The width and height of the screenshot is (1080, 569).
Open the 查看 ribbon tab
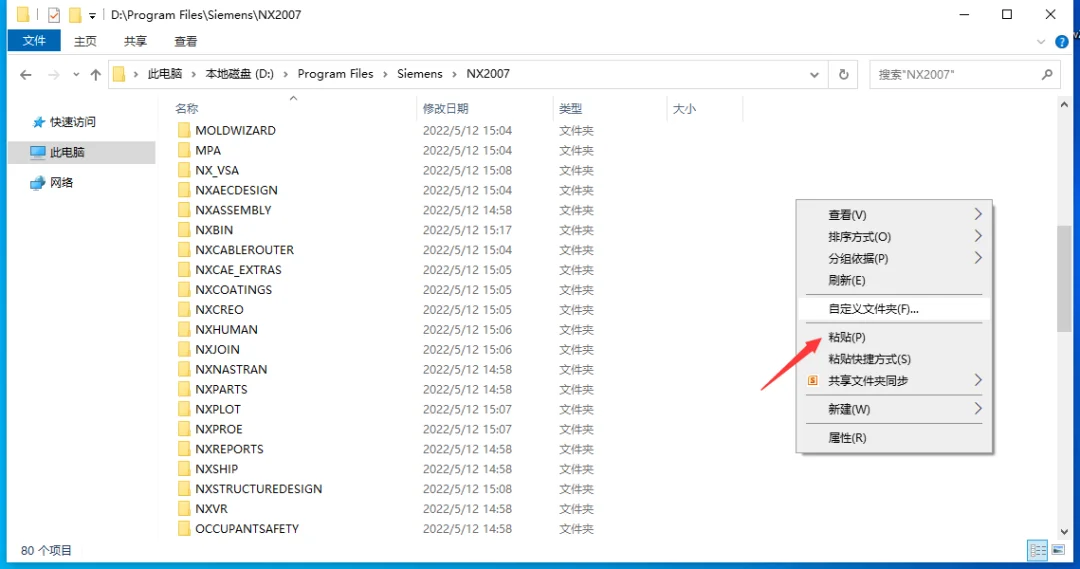pyautogui.click(x=185, y=41)
